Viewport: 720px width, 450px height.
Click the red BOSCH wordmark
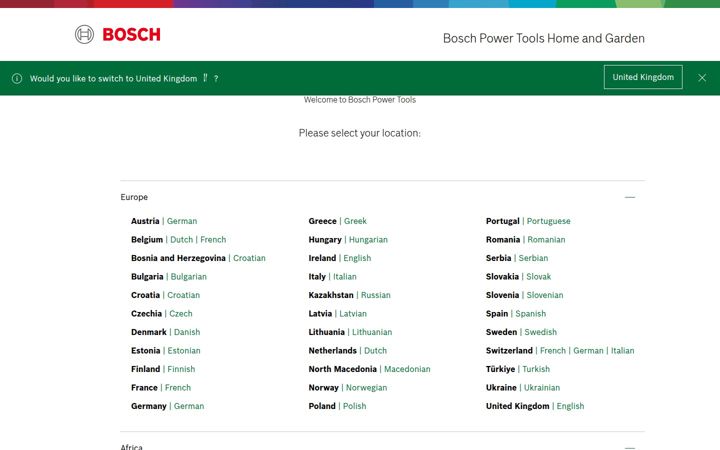[x=131, y=34]
